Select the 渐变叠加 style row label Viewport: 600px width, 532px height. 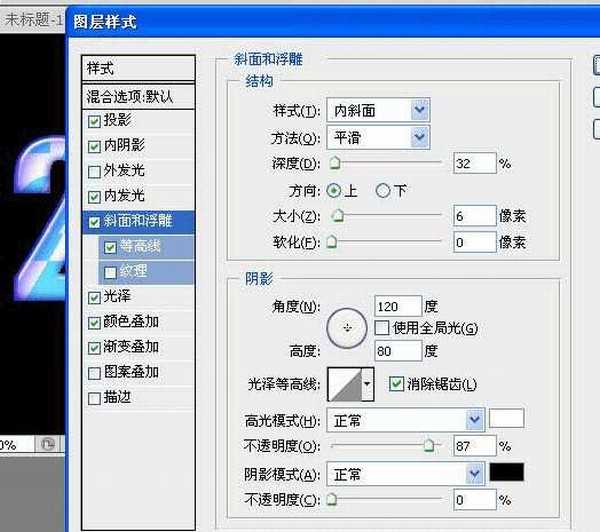(x=131, y=347)
